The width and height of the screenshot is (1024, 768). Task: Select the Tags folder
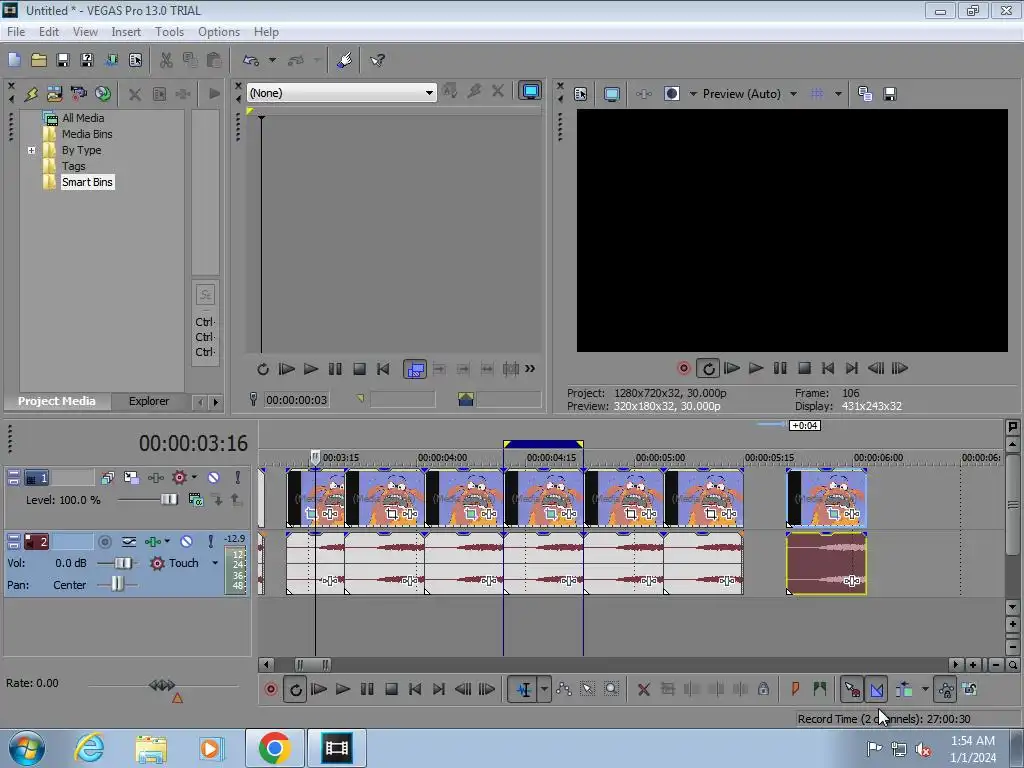[x=73, y=166]
